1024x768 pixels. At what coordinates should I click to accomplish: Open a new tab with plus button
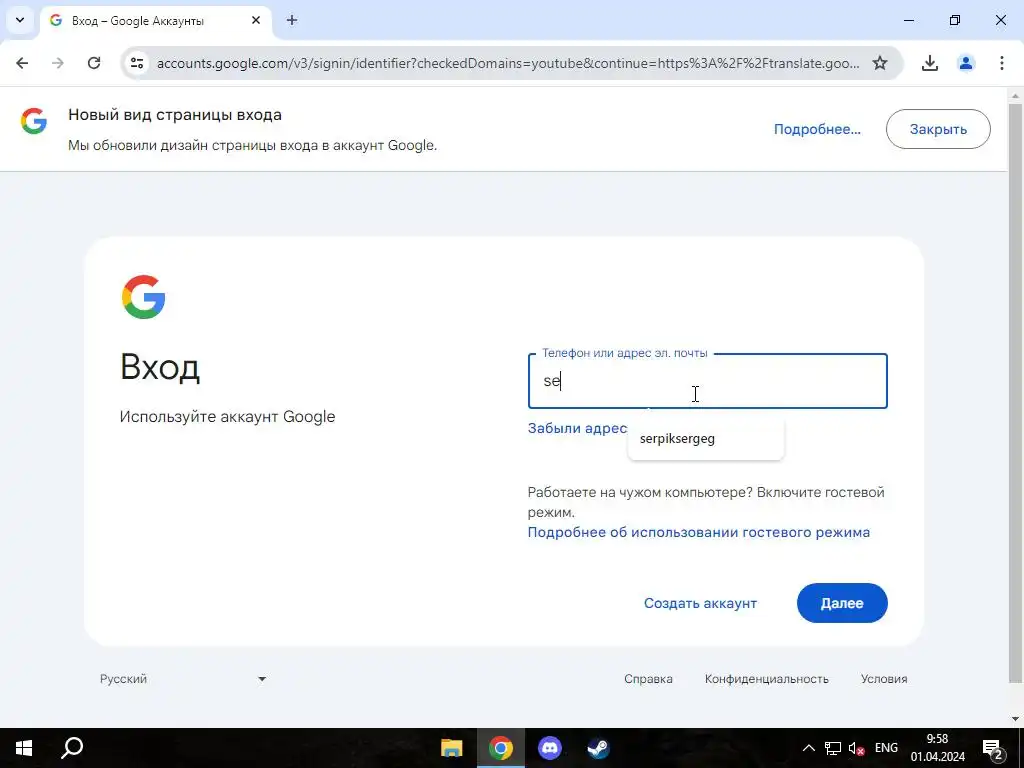click(x=292, y=20)
